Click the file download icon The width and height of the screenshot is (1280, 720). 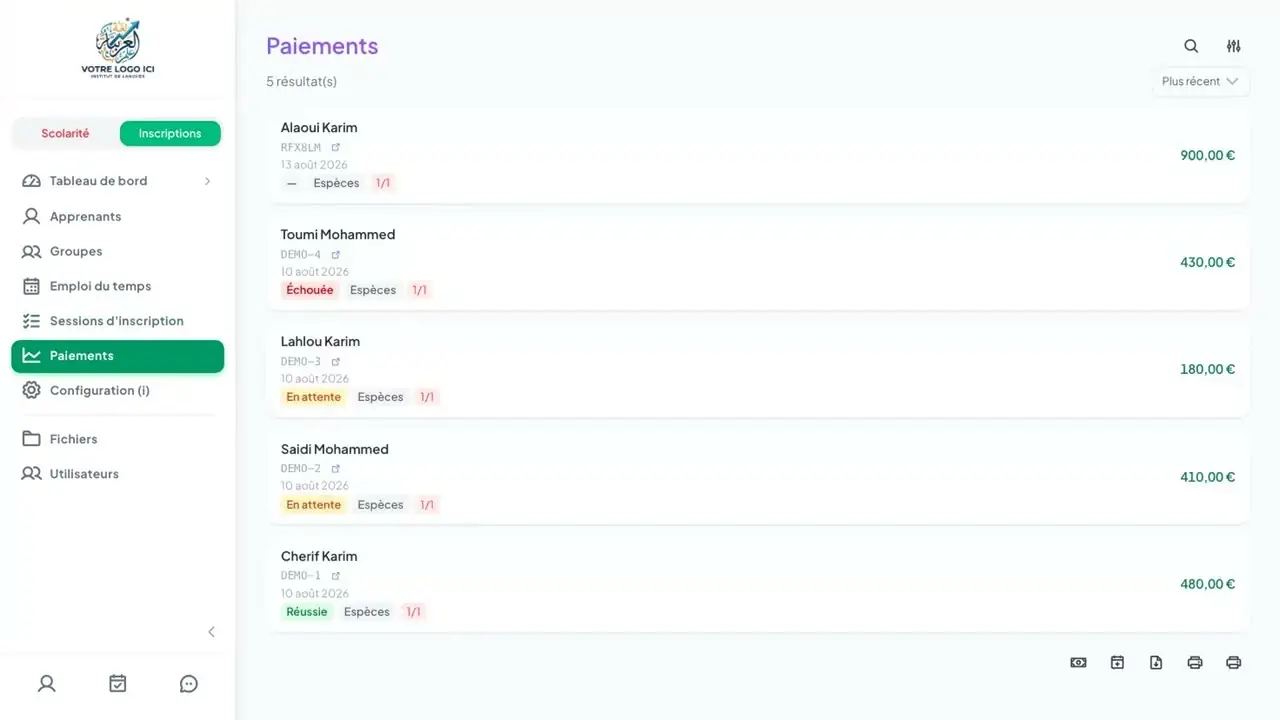point(1156,663)
